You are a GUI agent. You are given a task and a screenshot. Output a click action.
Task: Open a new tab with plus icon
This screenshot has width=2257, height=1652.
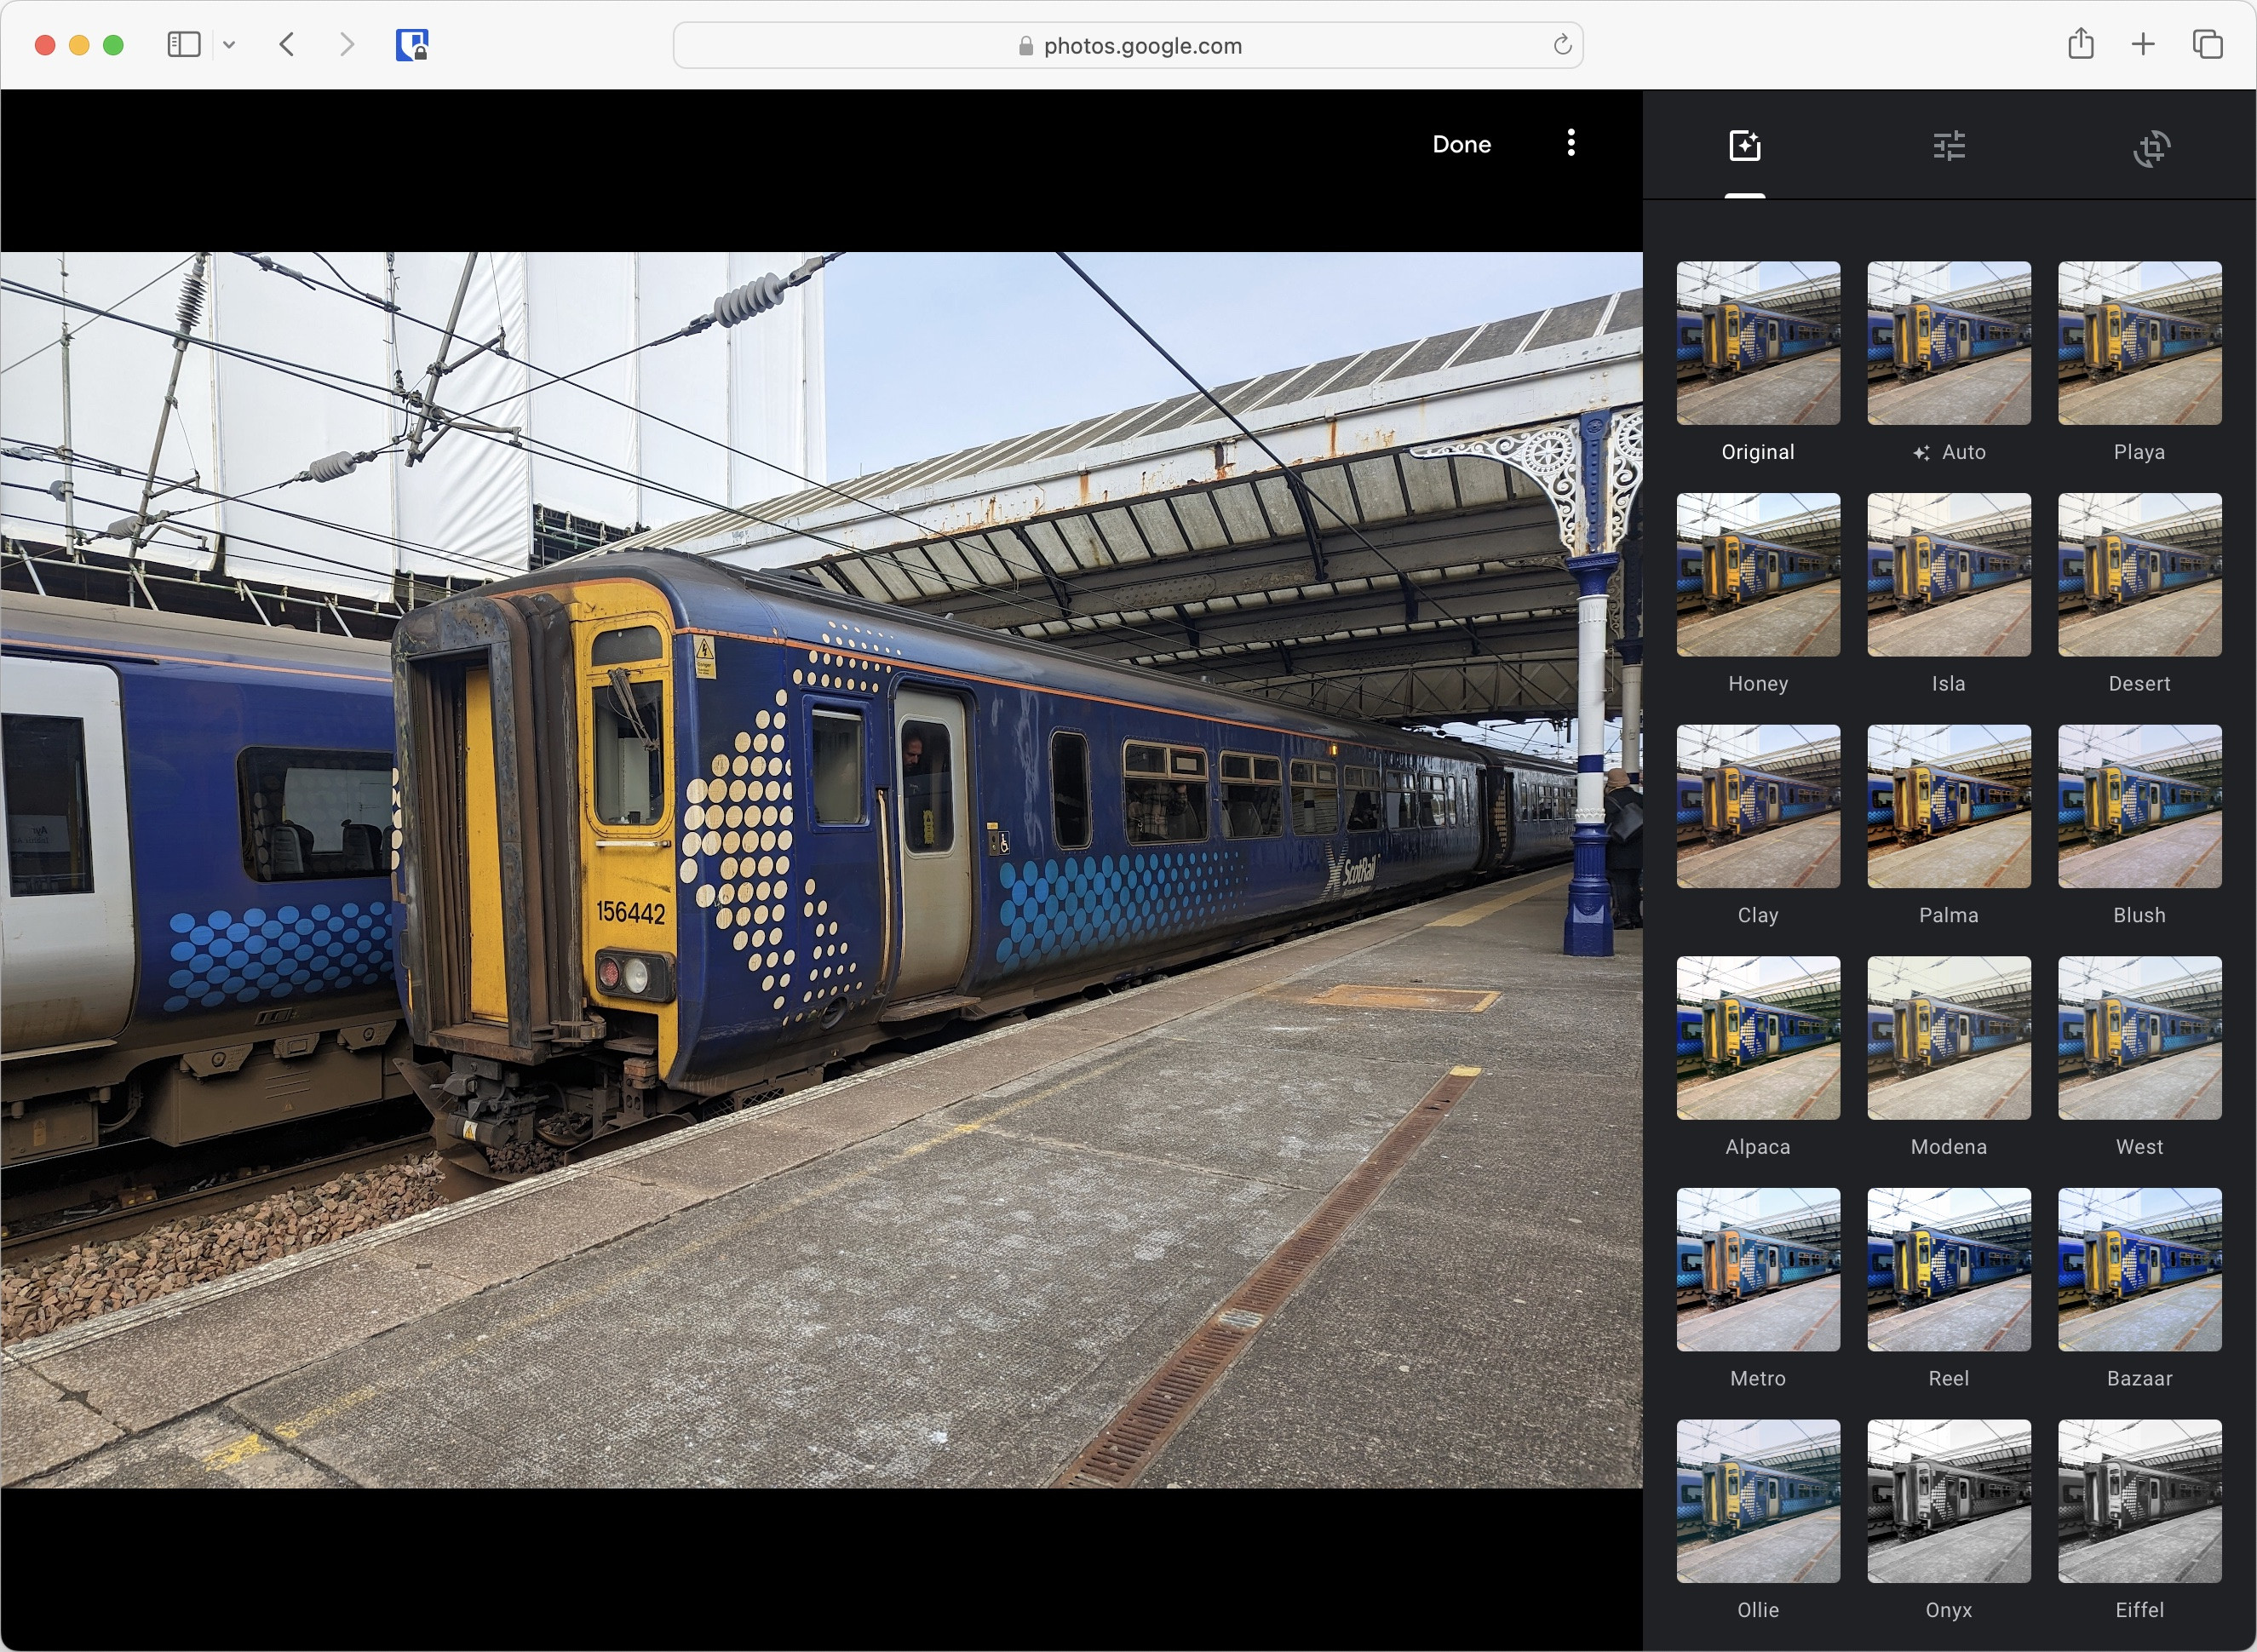click(x=2142, y=44)
